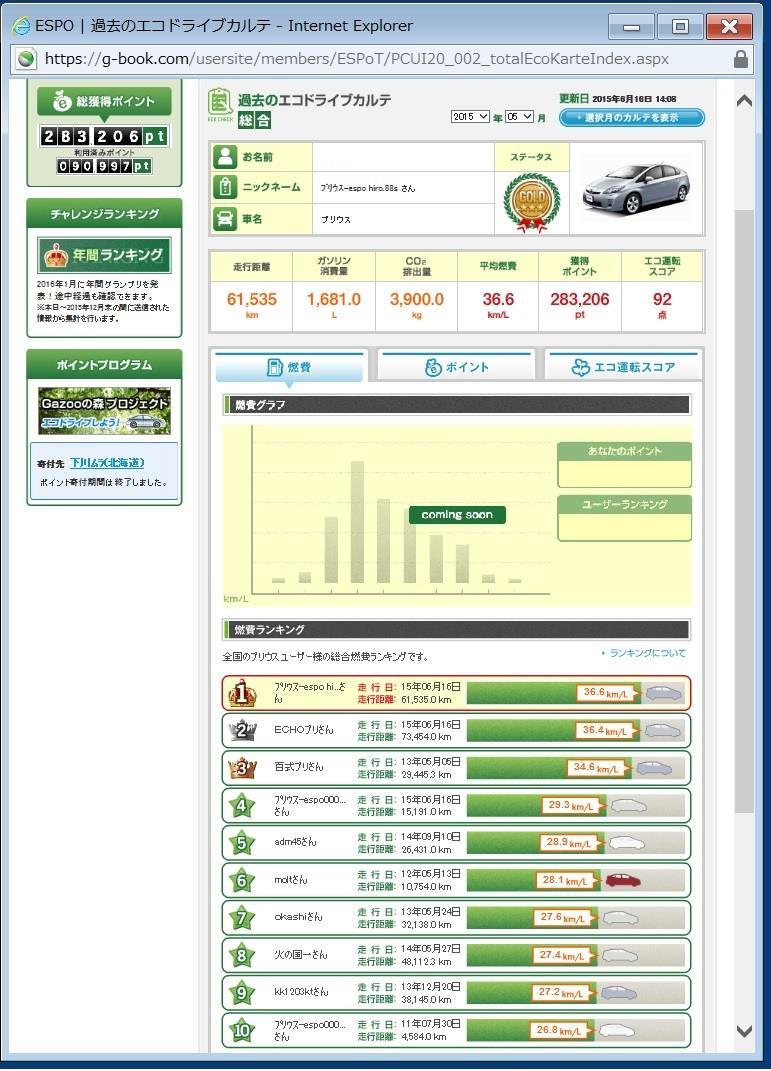Click the scrollbar up arrow

click(x=744, y=101)
